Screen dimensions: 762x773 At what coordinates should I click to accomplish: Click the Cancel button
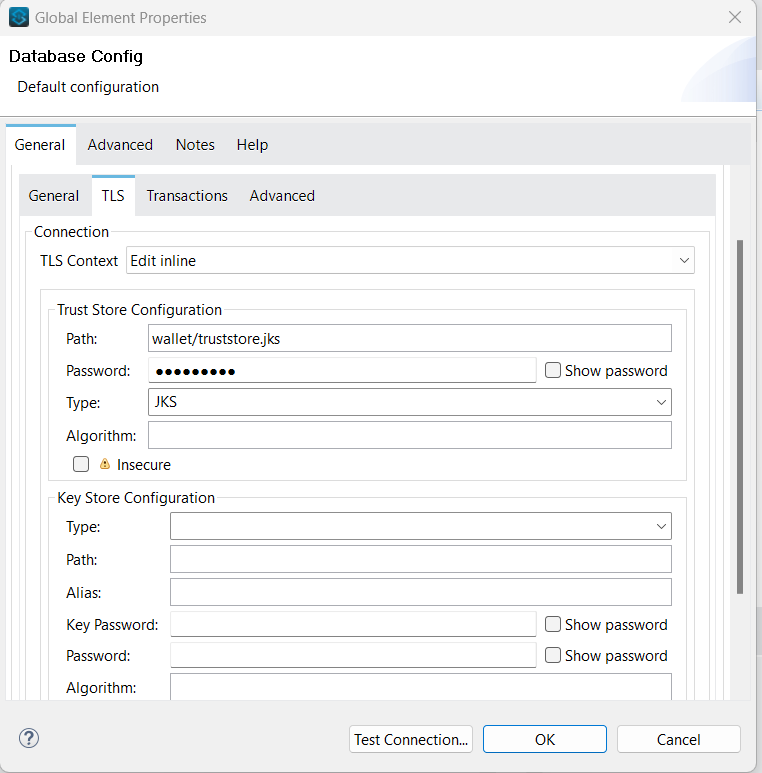(678, 739)
